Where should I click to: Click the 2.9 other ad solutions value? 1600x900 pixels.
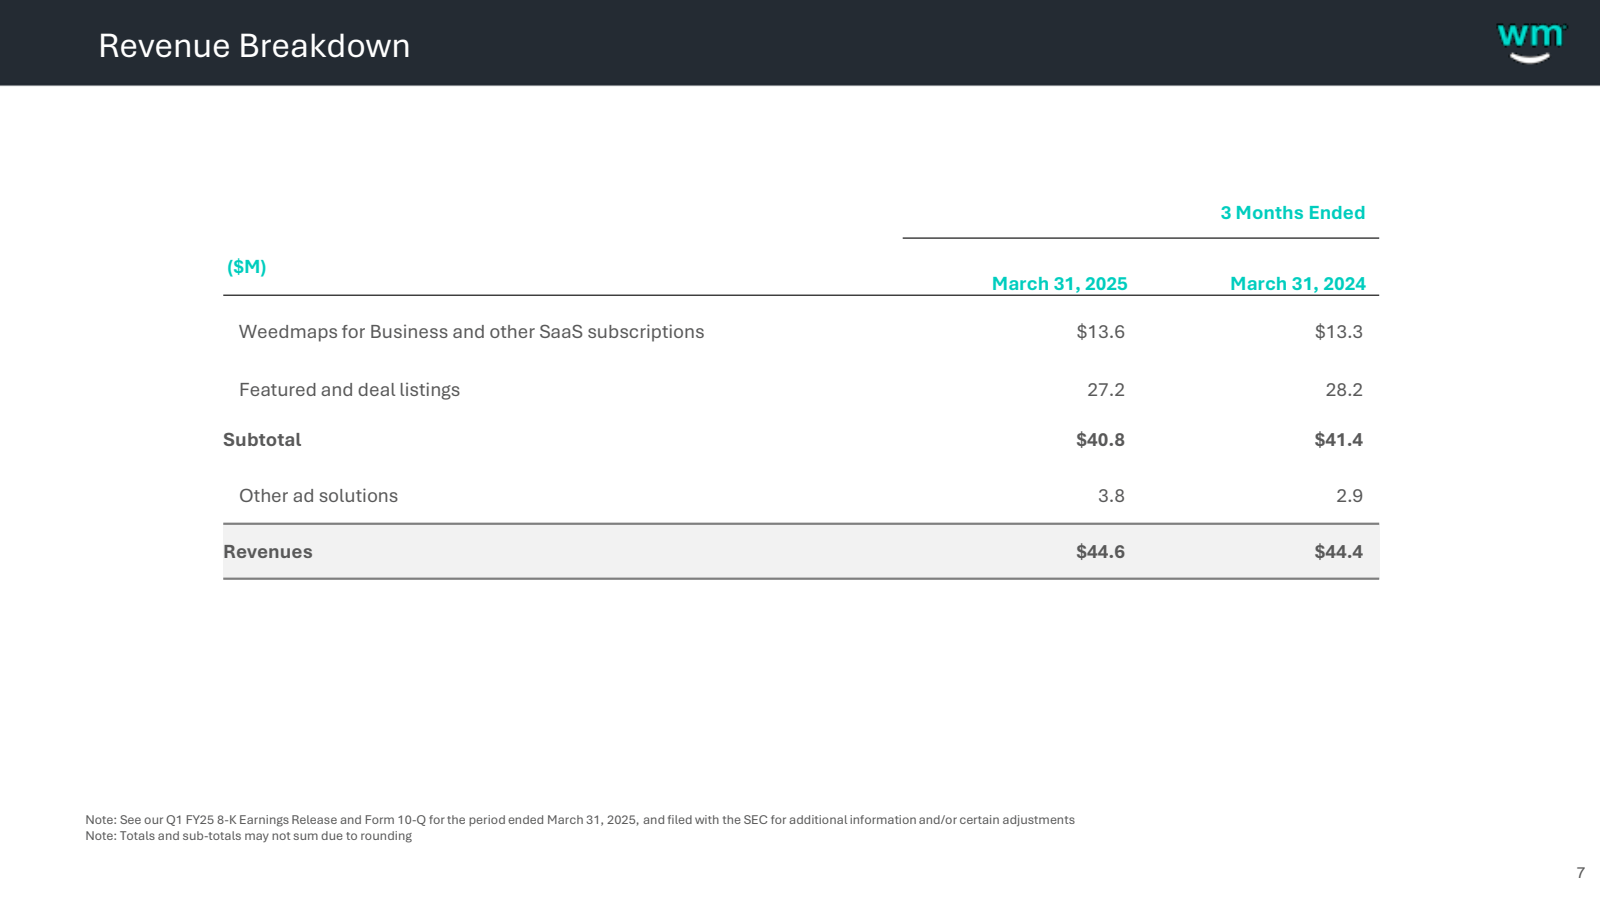coord(1349,496)
